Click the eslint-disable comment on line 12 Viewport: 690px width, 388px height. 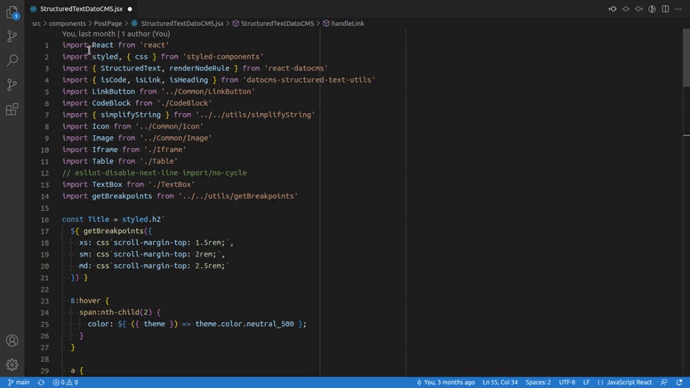154,173
